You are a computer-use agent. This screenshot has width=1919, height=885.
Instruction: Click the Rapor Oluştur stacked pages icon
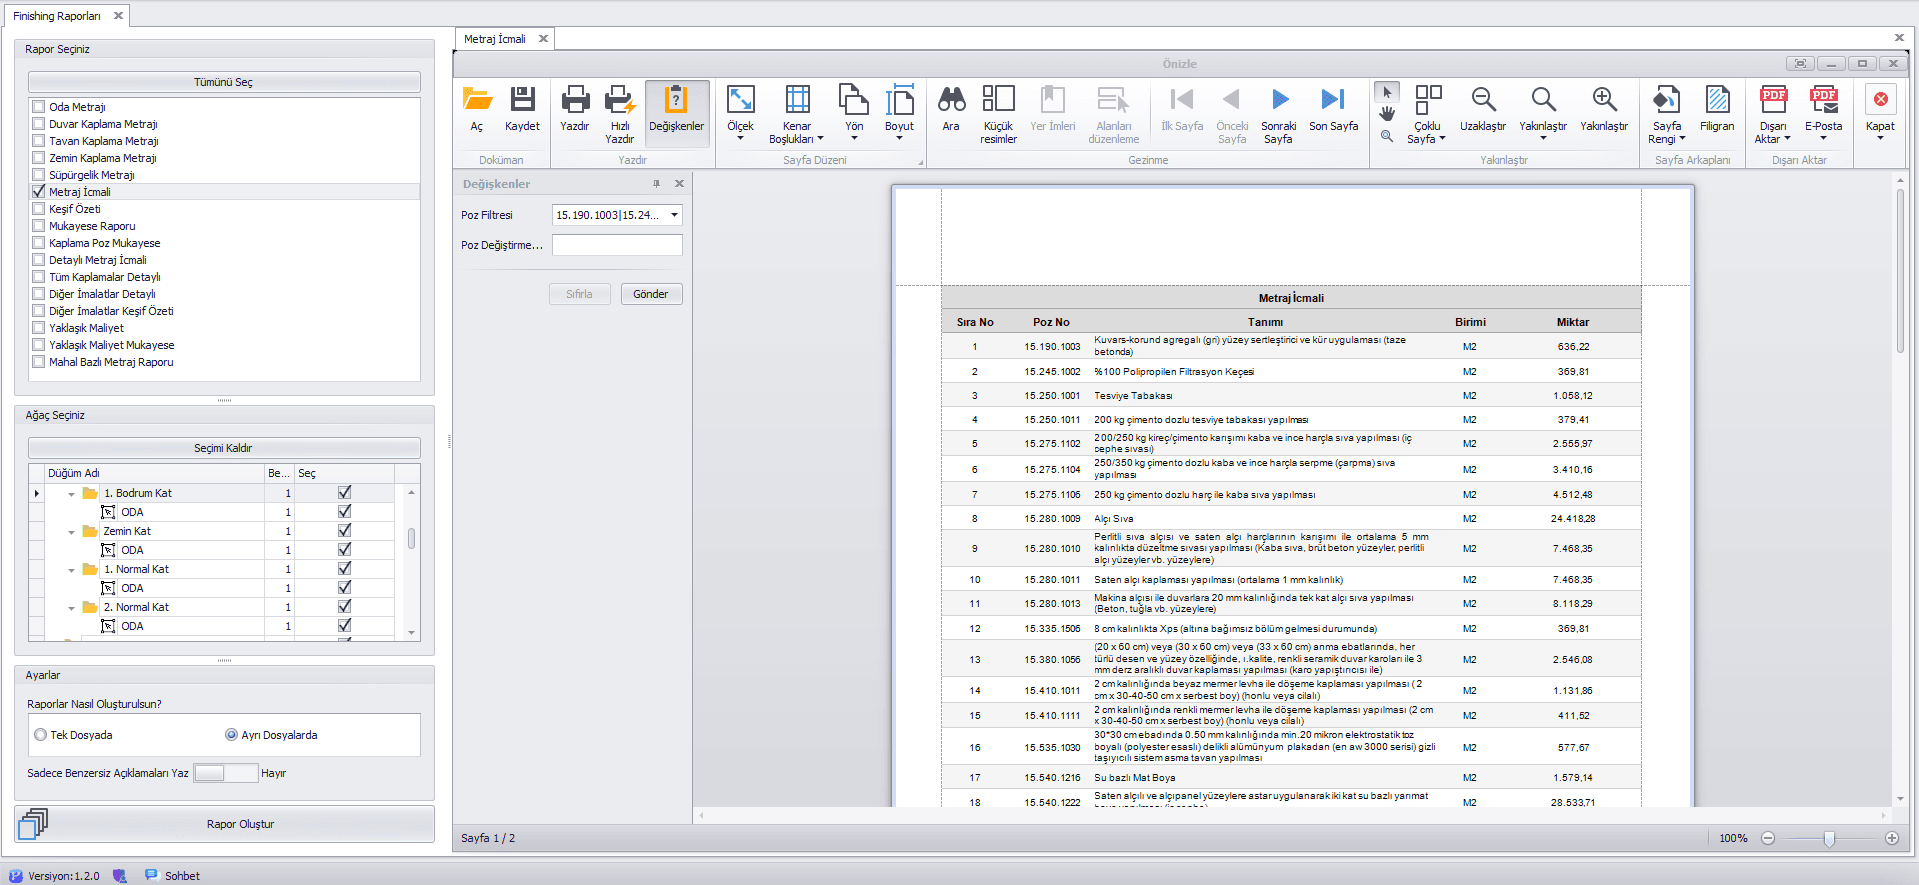(x=33, y=823)
